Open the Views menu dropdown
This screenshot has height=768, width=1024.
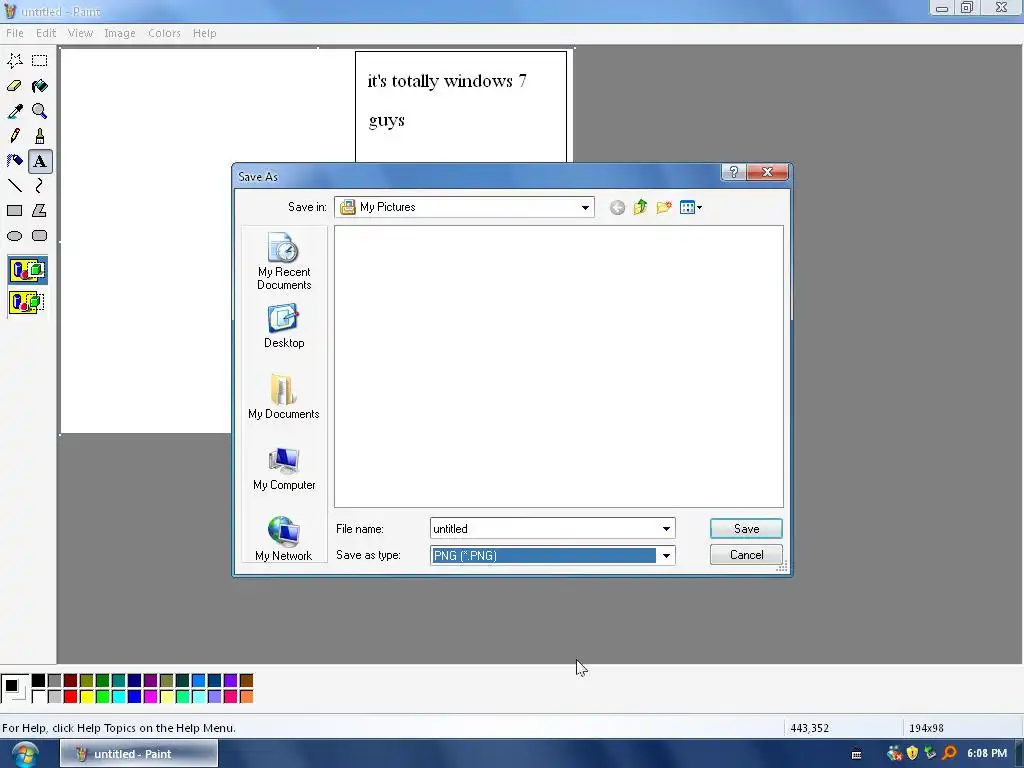tap(691, 208)
